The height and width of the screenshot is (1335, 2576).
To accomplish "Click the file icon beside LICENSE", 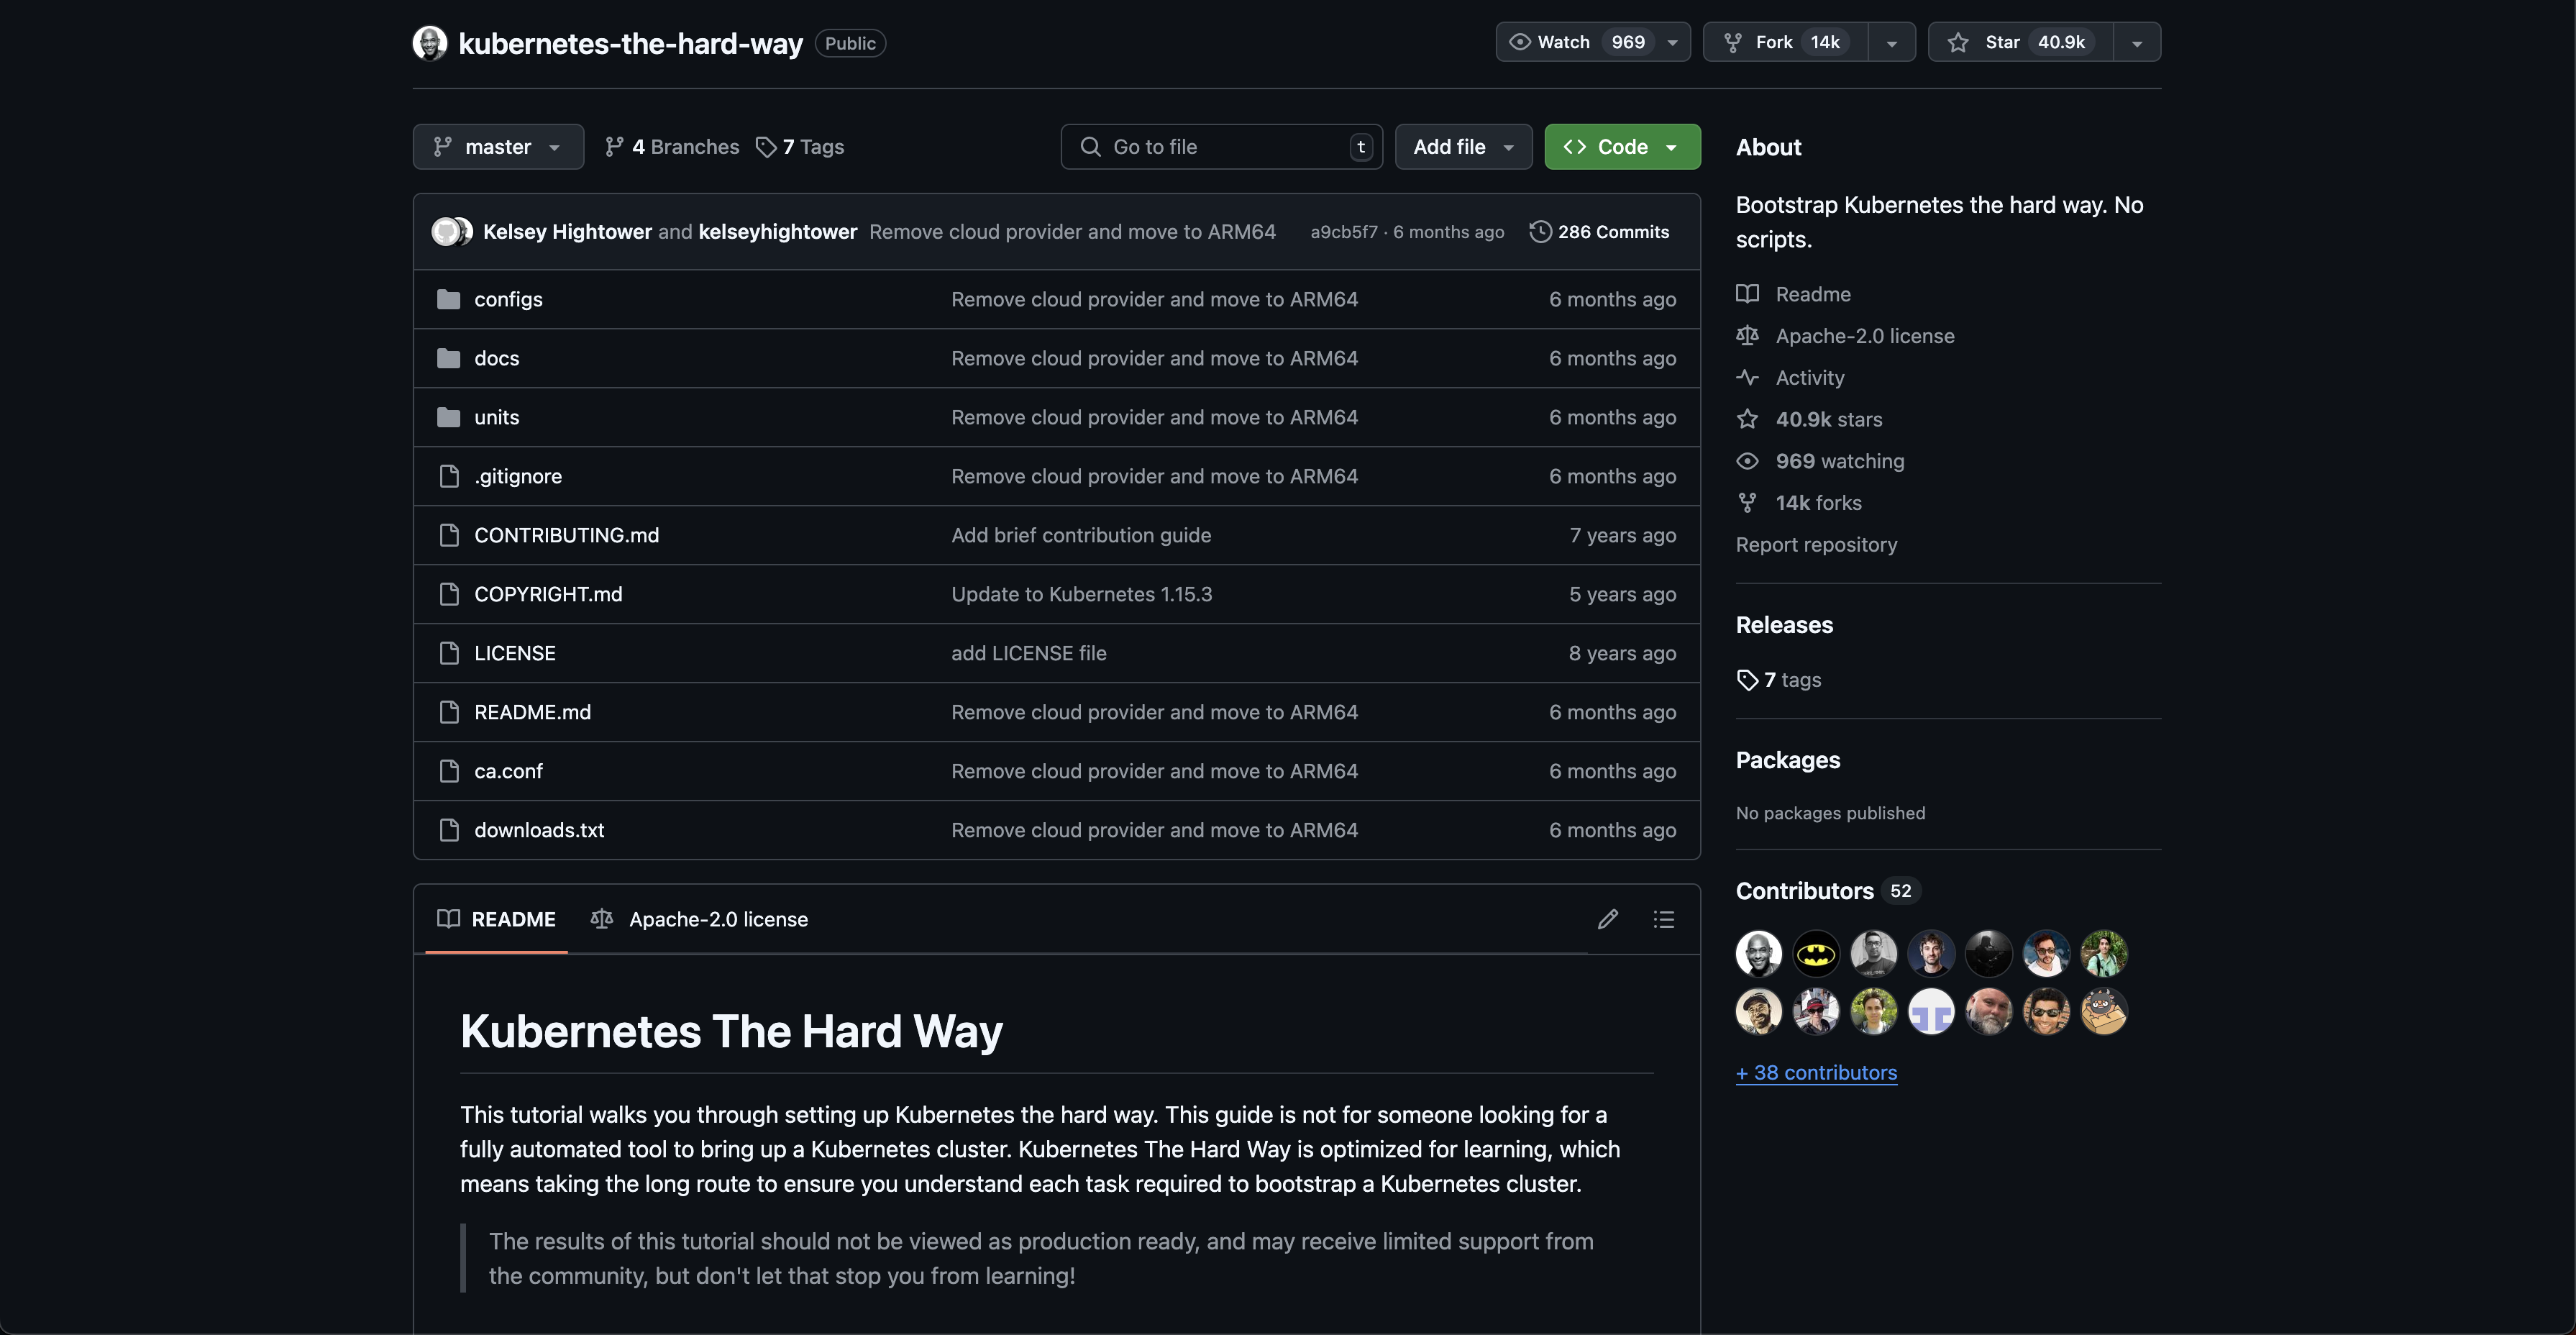I will (450, 654).
